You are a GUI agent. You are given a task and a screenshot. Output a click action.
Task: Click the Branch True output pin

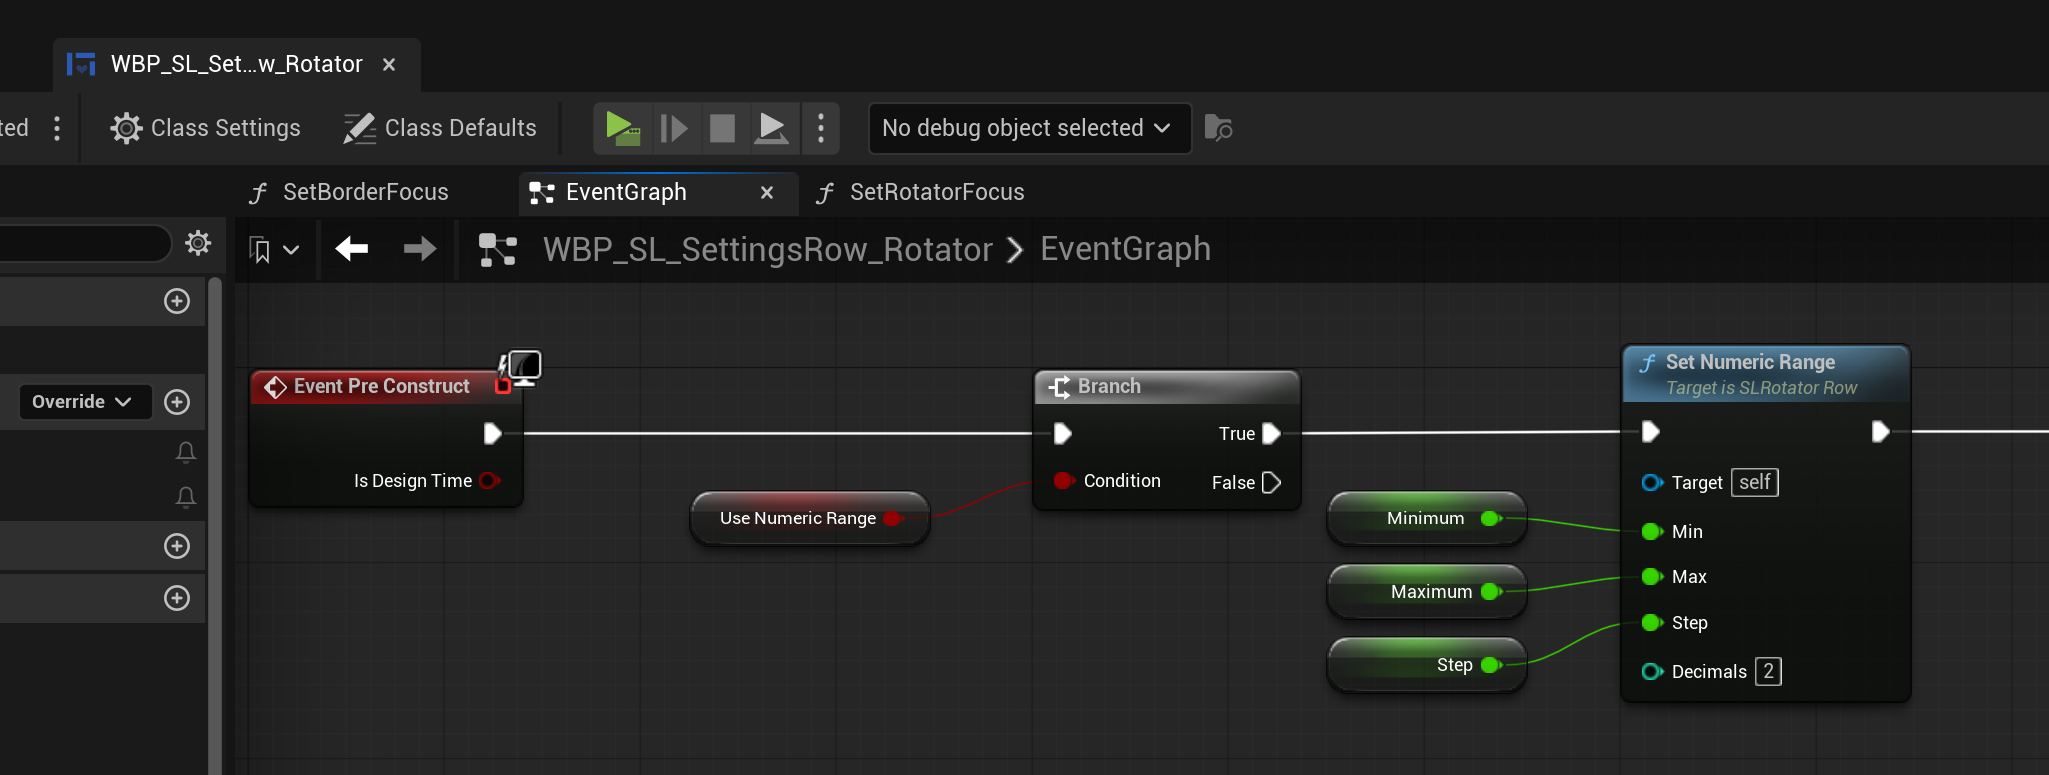click(1271, 433)
